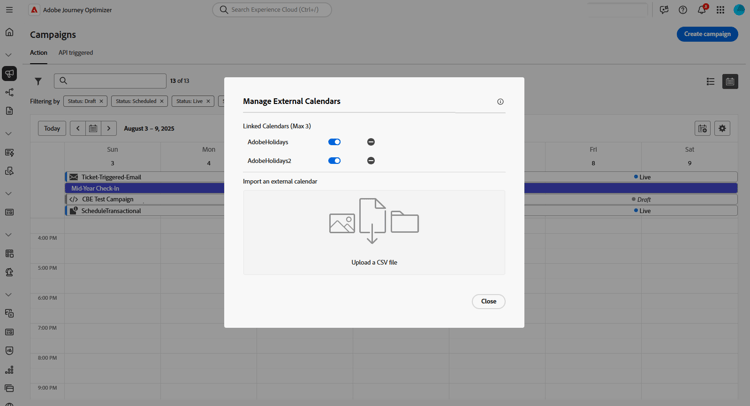750x406 pixels.
Task: Open the hamburger navigation menu
Action: click(x=9, y=10)
